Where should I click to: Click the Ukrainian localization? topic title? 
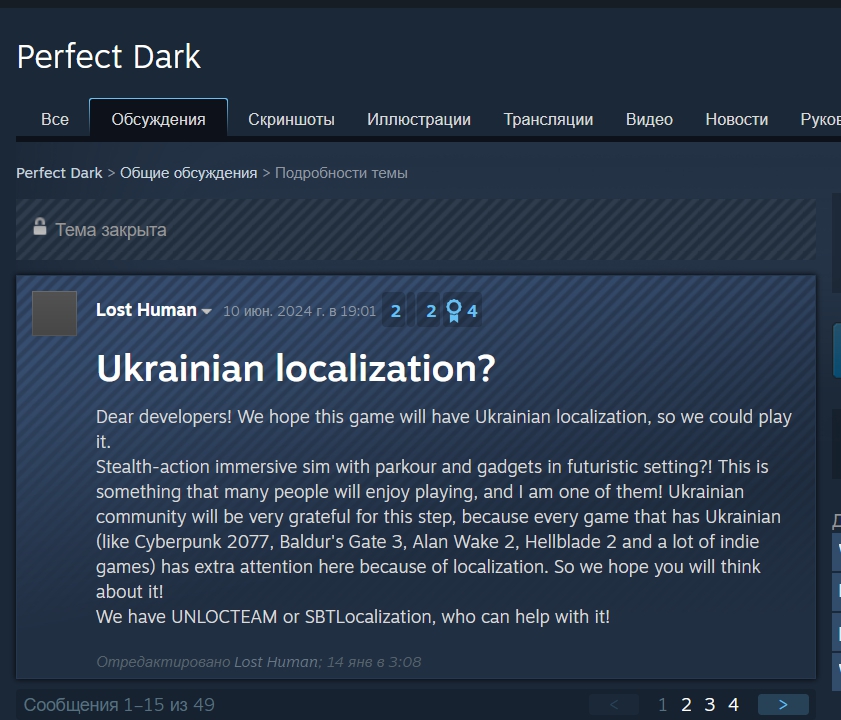click(x=296, y=368)
